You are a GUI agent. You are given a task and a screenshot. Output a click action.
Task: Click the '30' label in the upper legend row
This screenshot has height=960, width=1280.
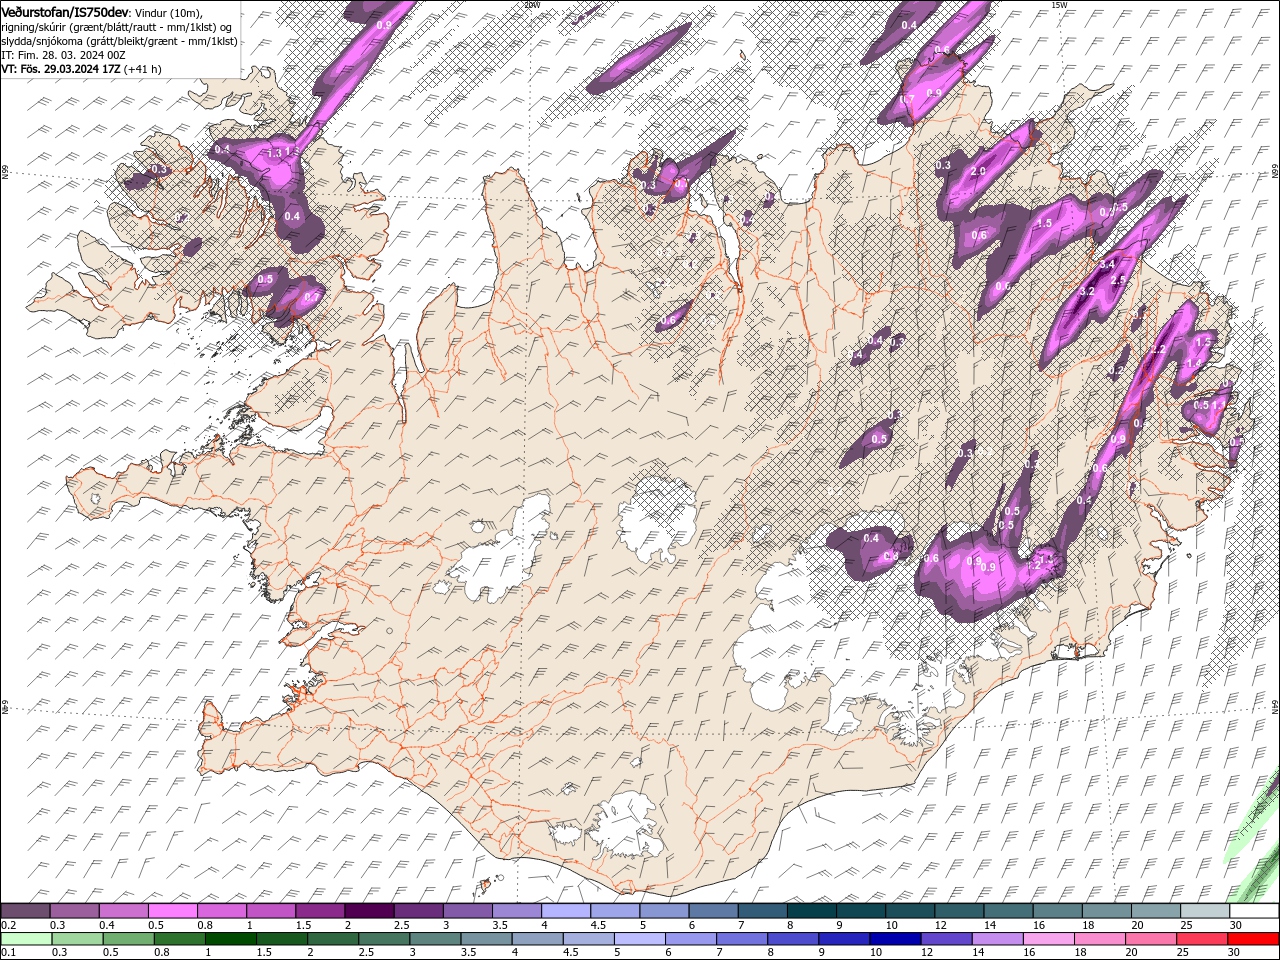click(1235, 925)
